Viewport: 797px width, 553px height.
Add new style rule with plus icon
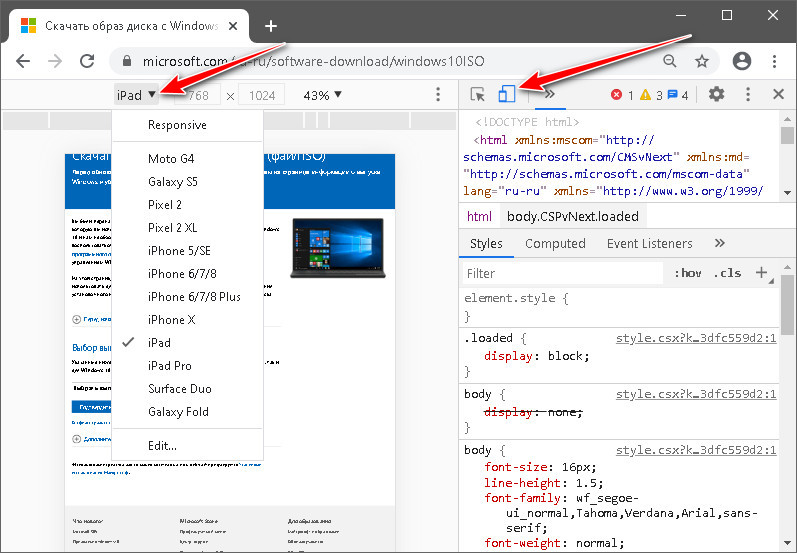(x=761, y=272)
